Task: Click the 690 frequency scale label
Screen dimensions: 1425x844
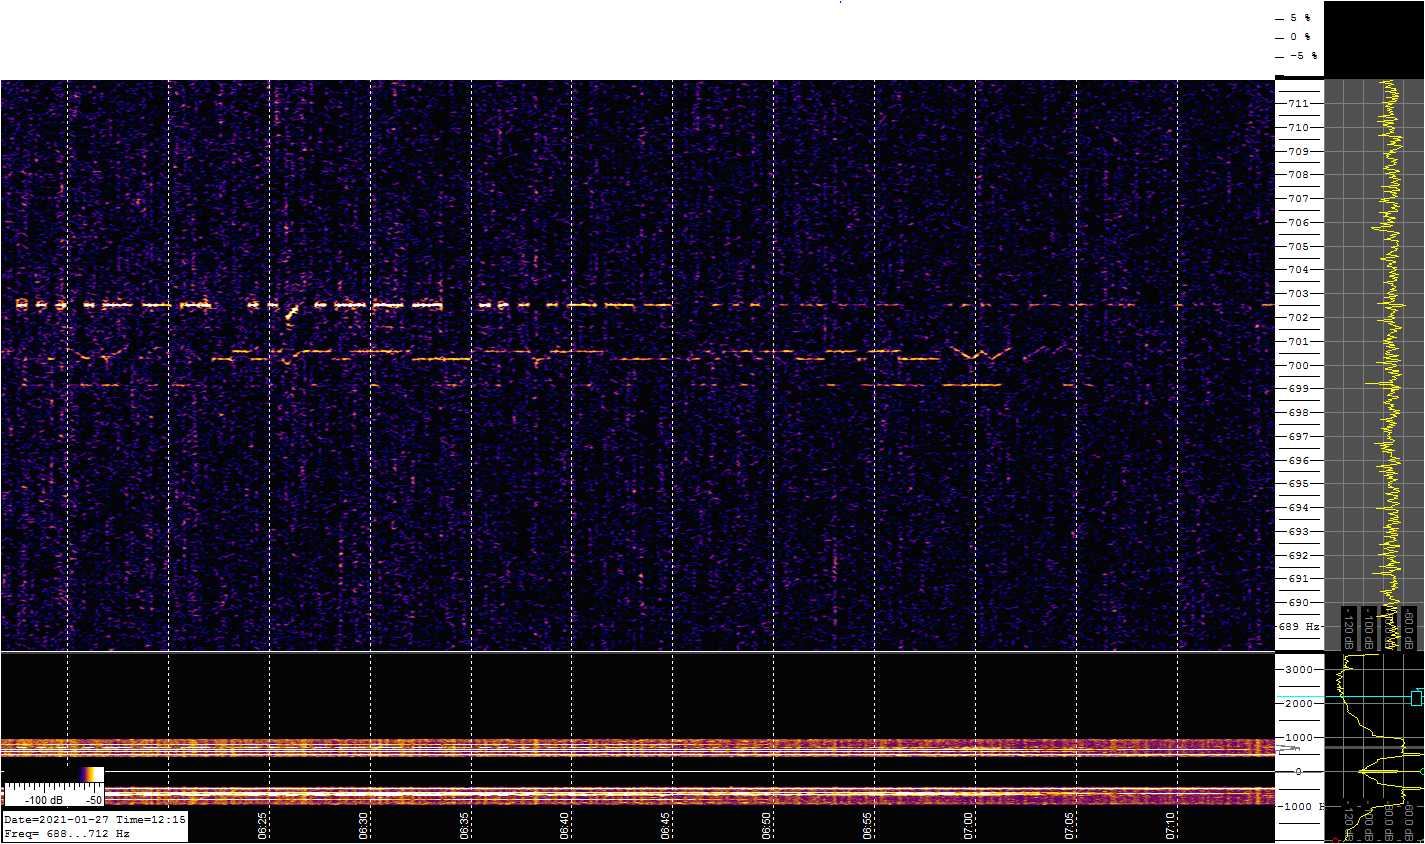Action: coord(1299,603)
